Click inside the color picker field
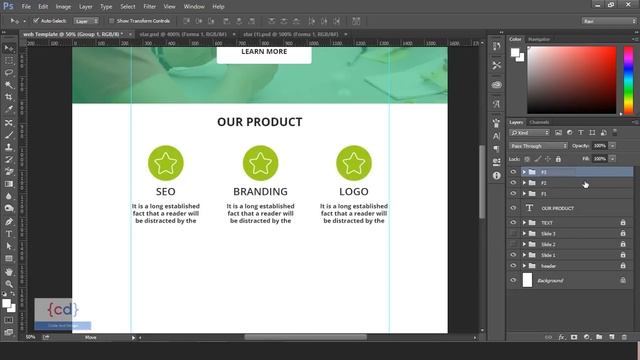 (571, 80)
